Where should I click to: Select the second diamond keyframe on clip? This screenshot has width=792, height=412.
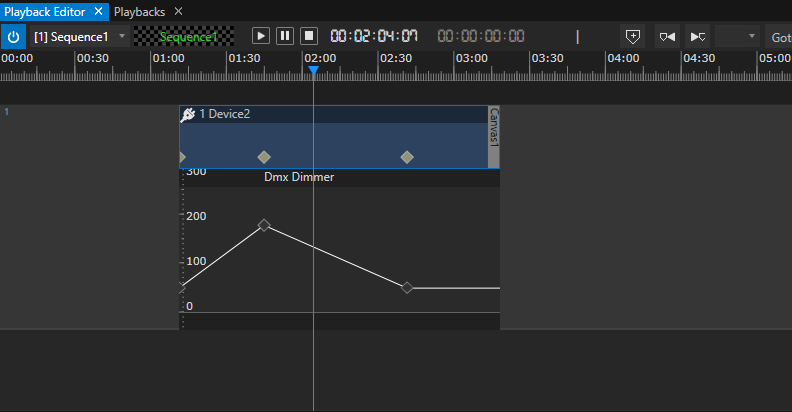pyautogui.click(x=407, y=157)
